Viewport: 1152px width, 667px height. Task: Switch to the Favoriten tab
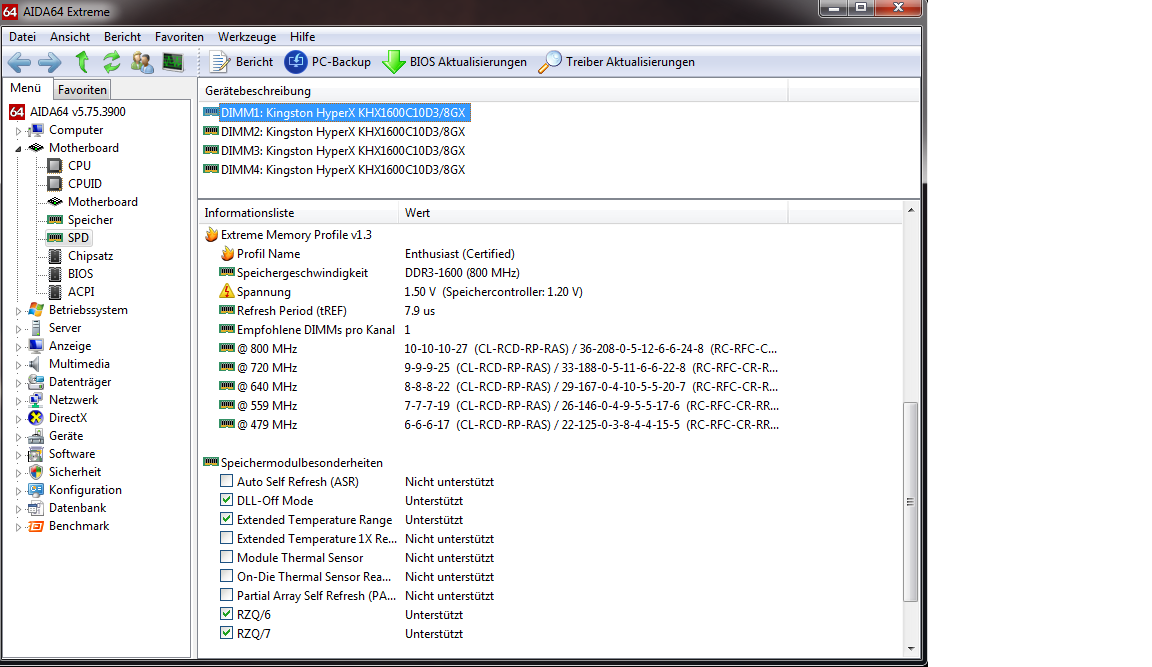click(x=82, y=90)
